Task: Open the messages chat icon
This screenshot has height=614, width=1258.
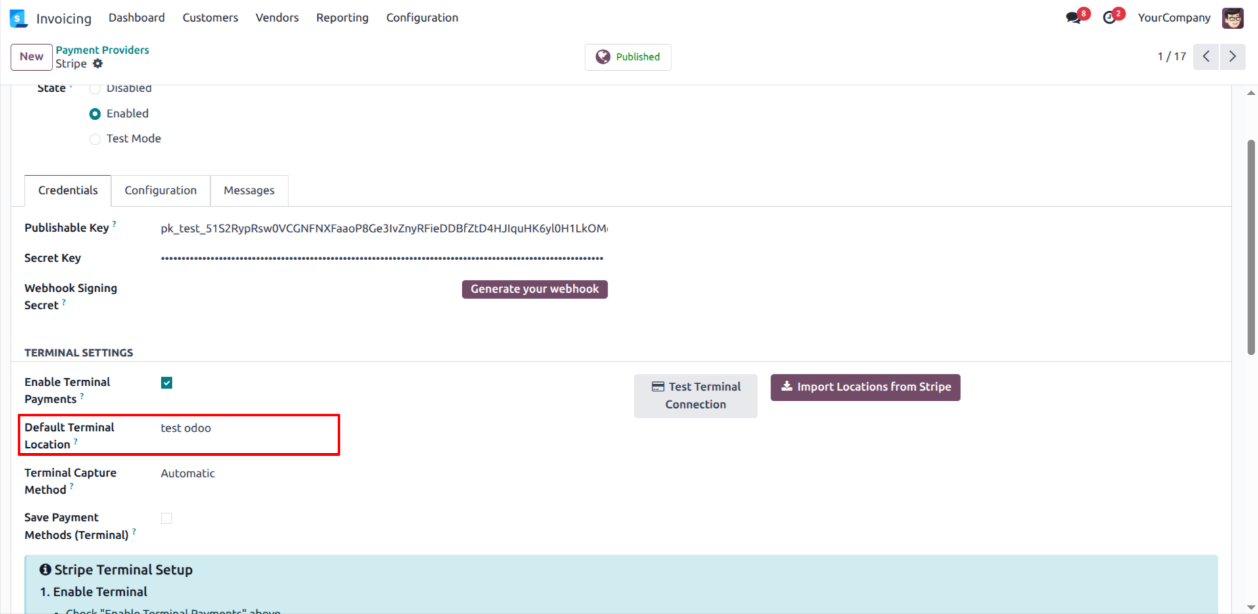Action: pyautogui.click(x=1074, y=18)
